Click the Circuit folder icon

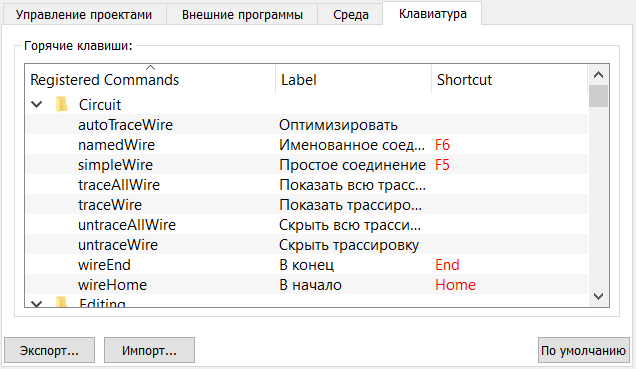click(x=62, y=105)
